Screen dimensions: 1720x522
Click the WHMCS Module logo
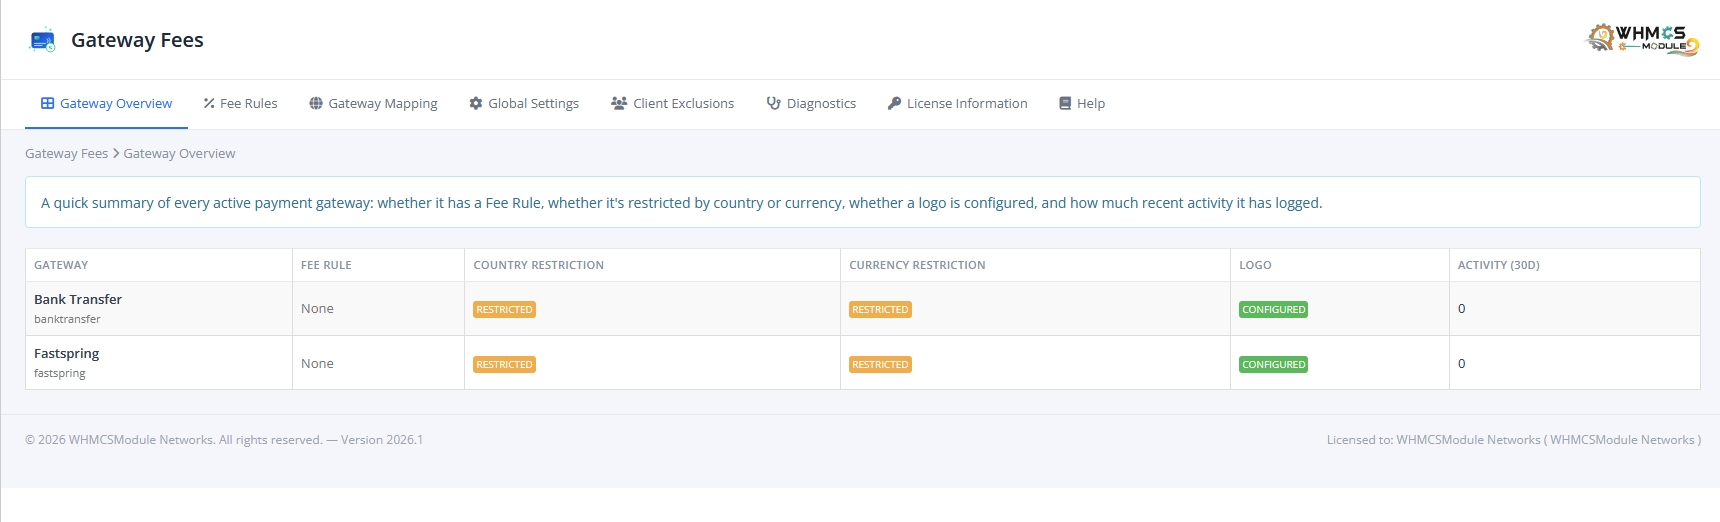tap(1643, 40)
